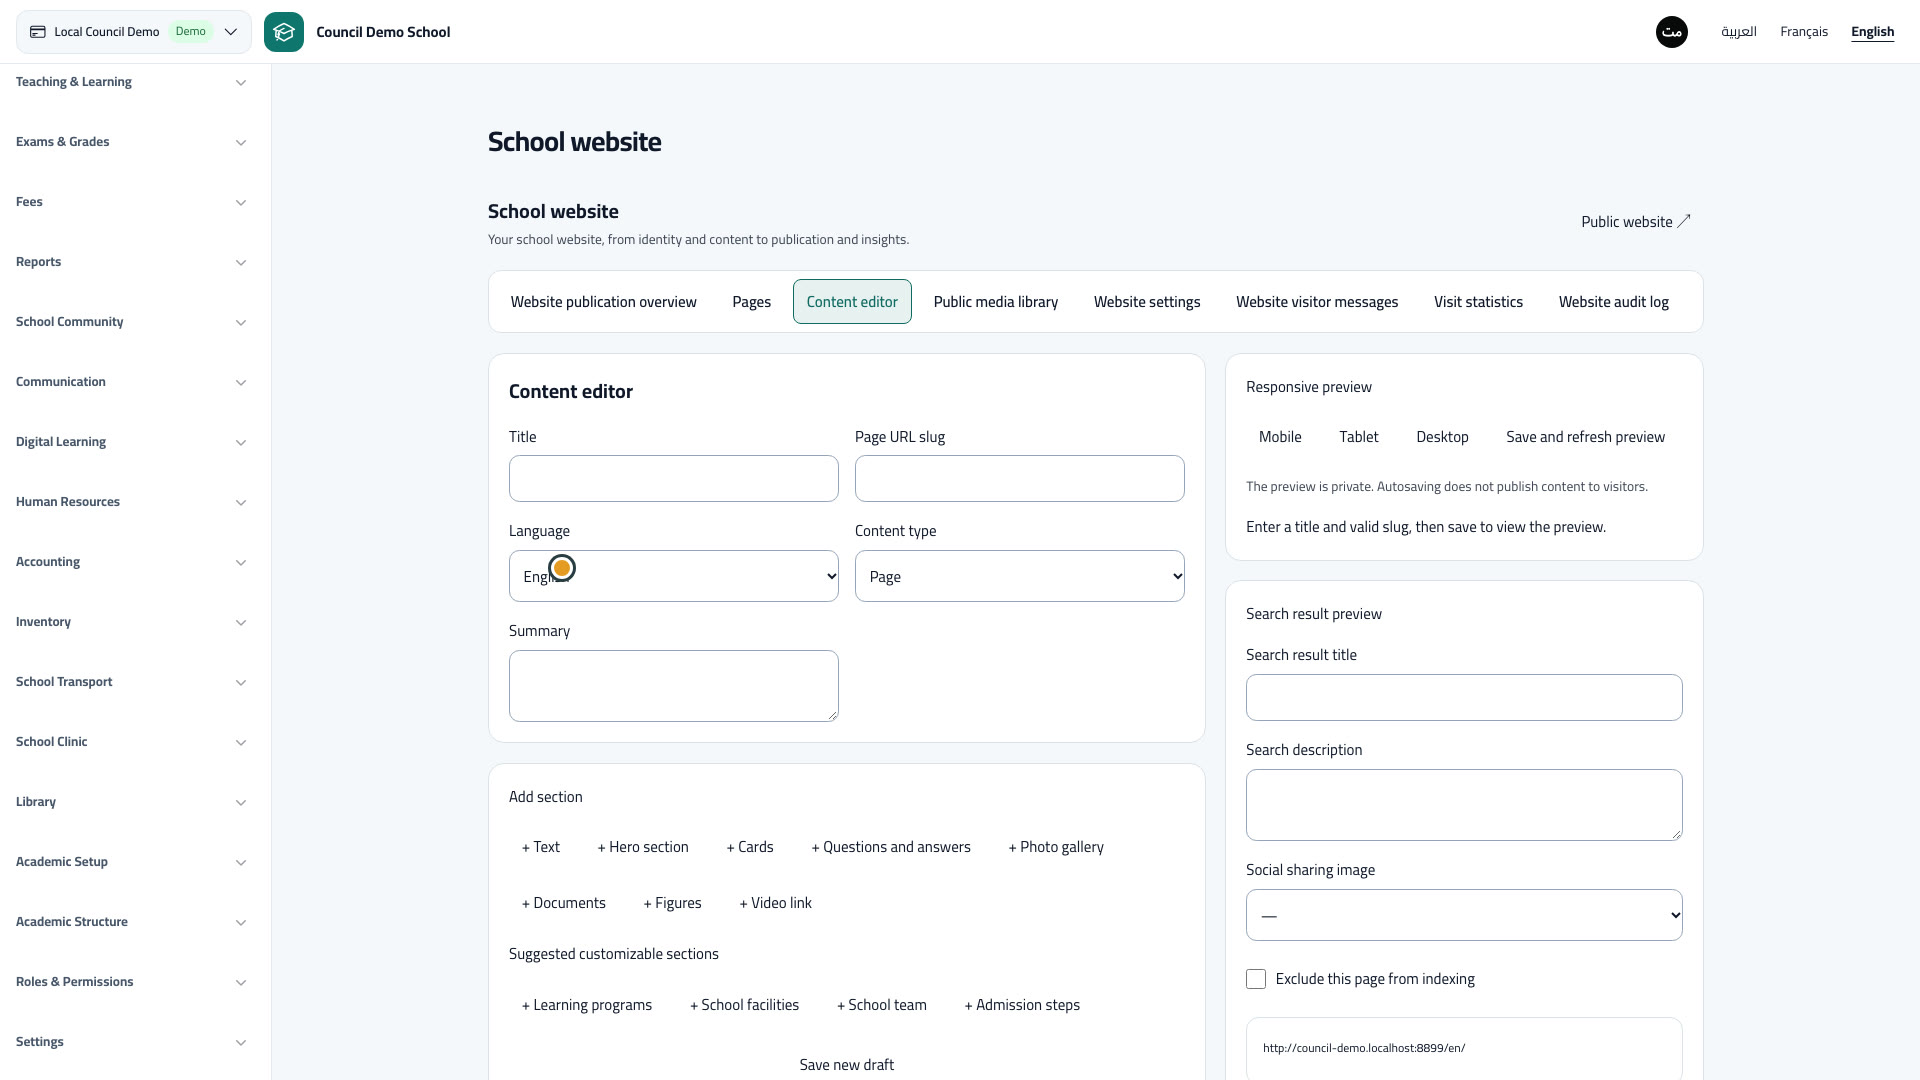Expand Exams & Grades sidebar section
Viewport: 1920px width, 1080px height.
(x=131, y=142)
